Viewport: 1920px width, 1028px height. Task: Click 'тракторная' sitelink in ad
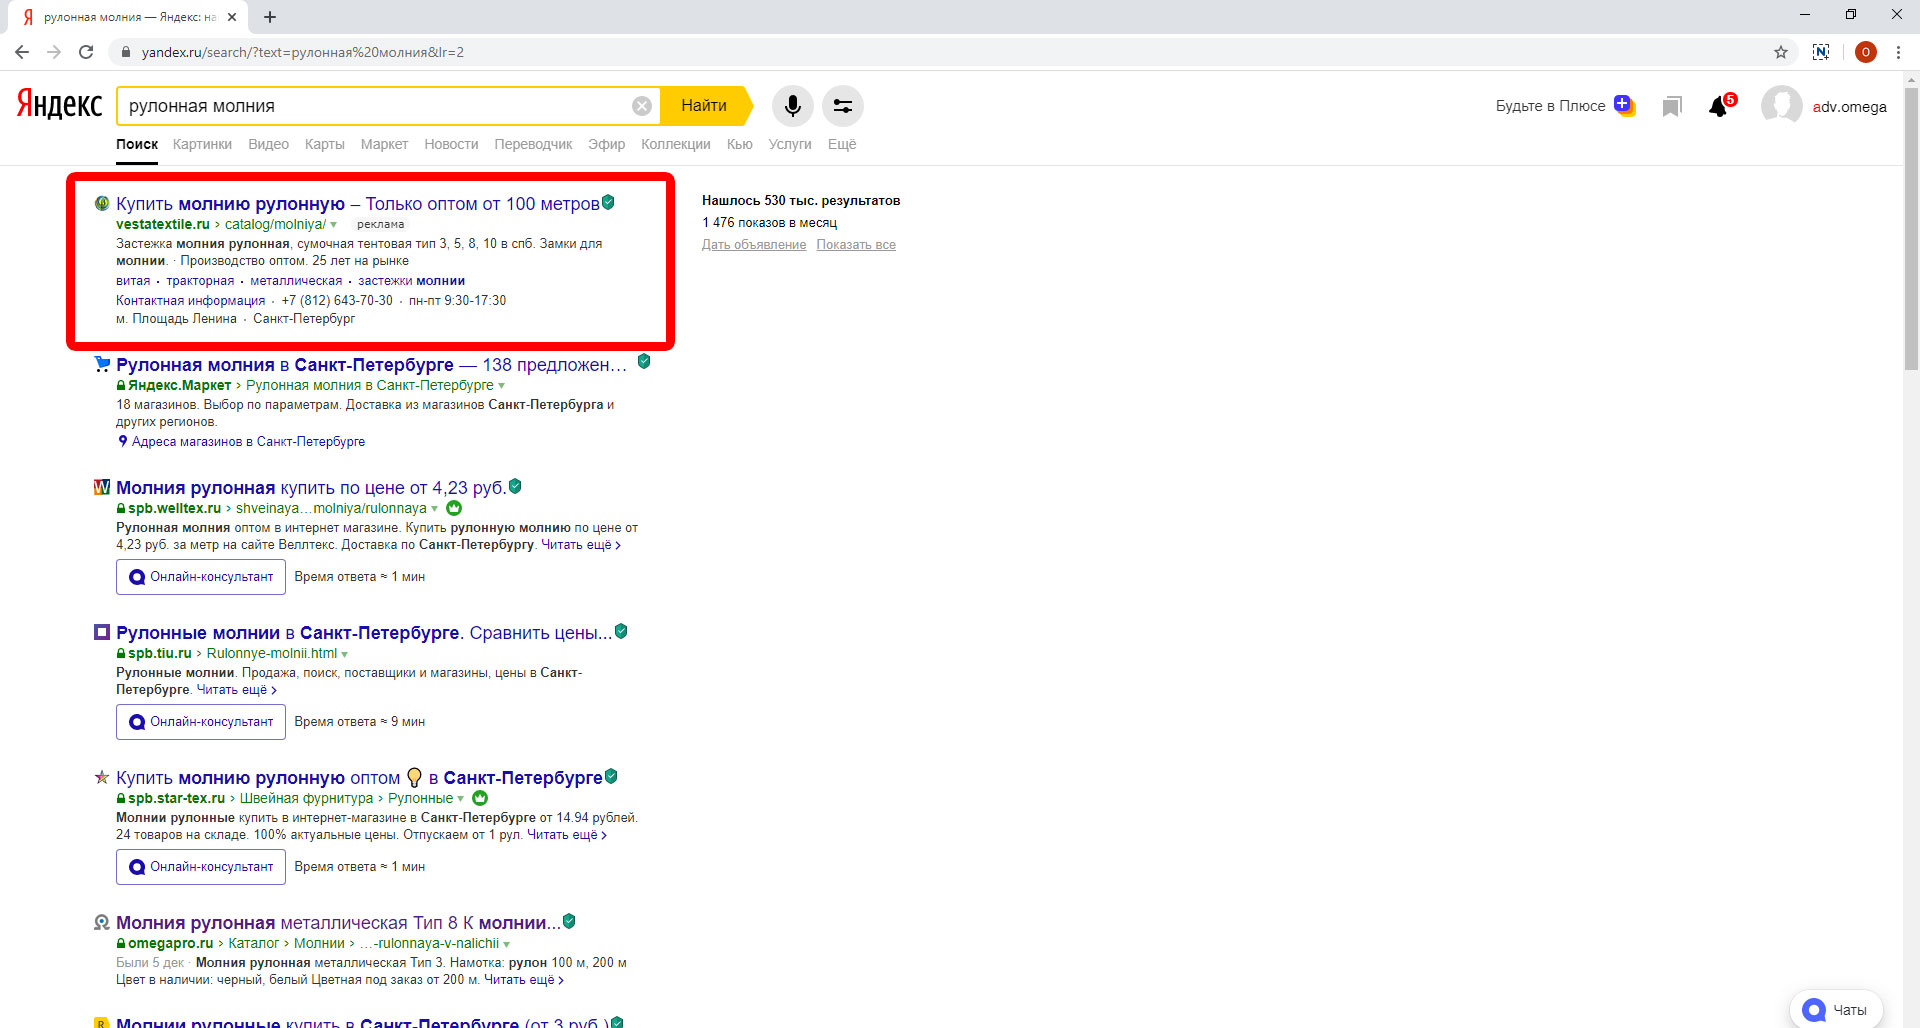click(200, 281)
